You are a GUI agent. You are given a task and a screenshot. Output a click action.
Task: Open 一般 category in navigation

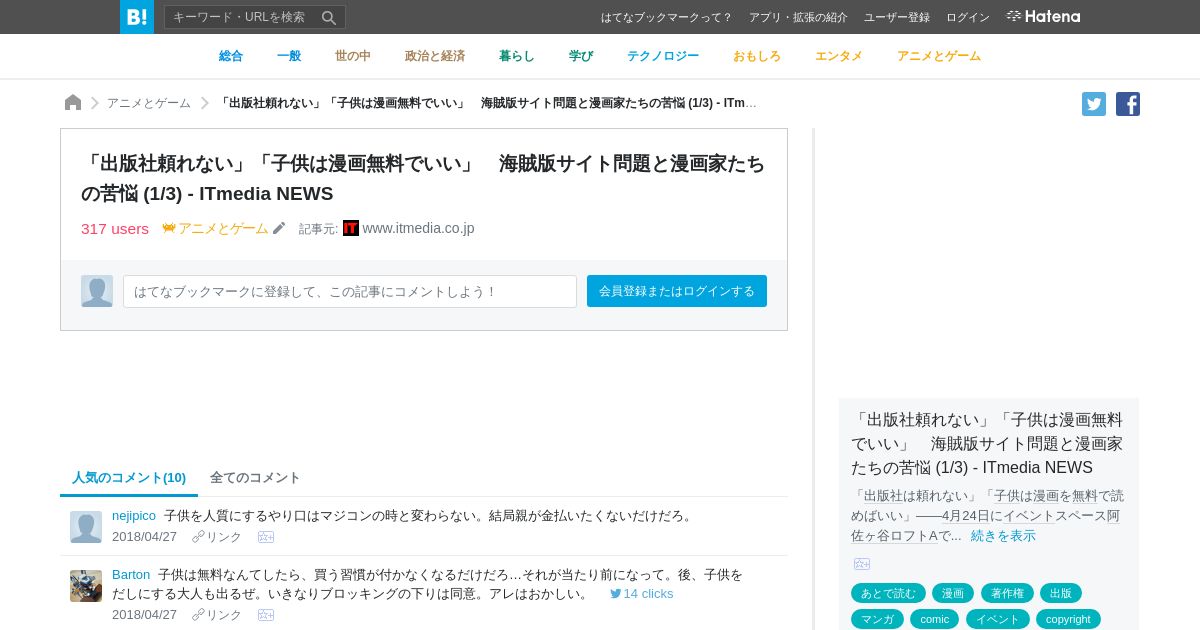coord(289,56)
